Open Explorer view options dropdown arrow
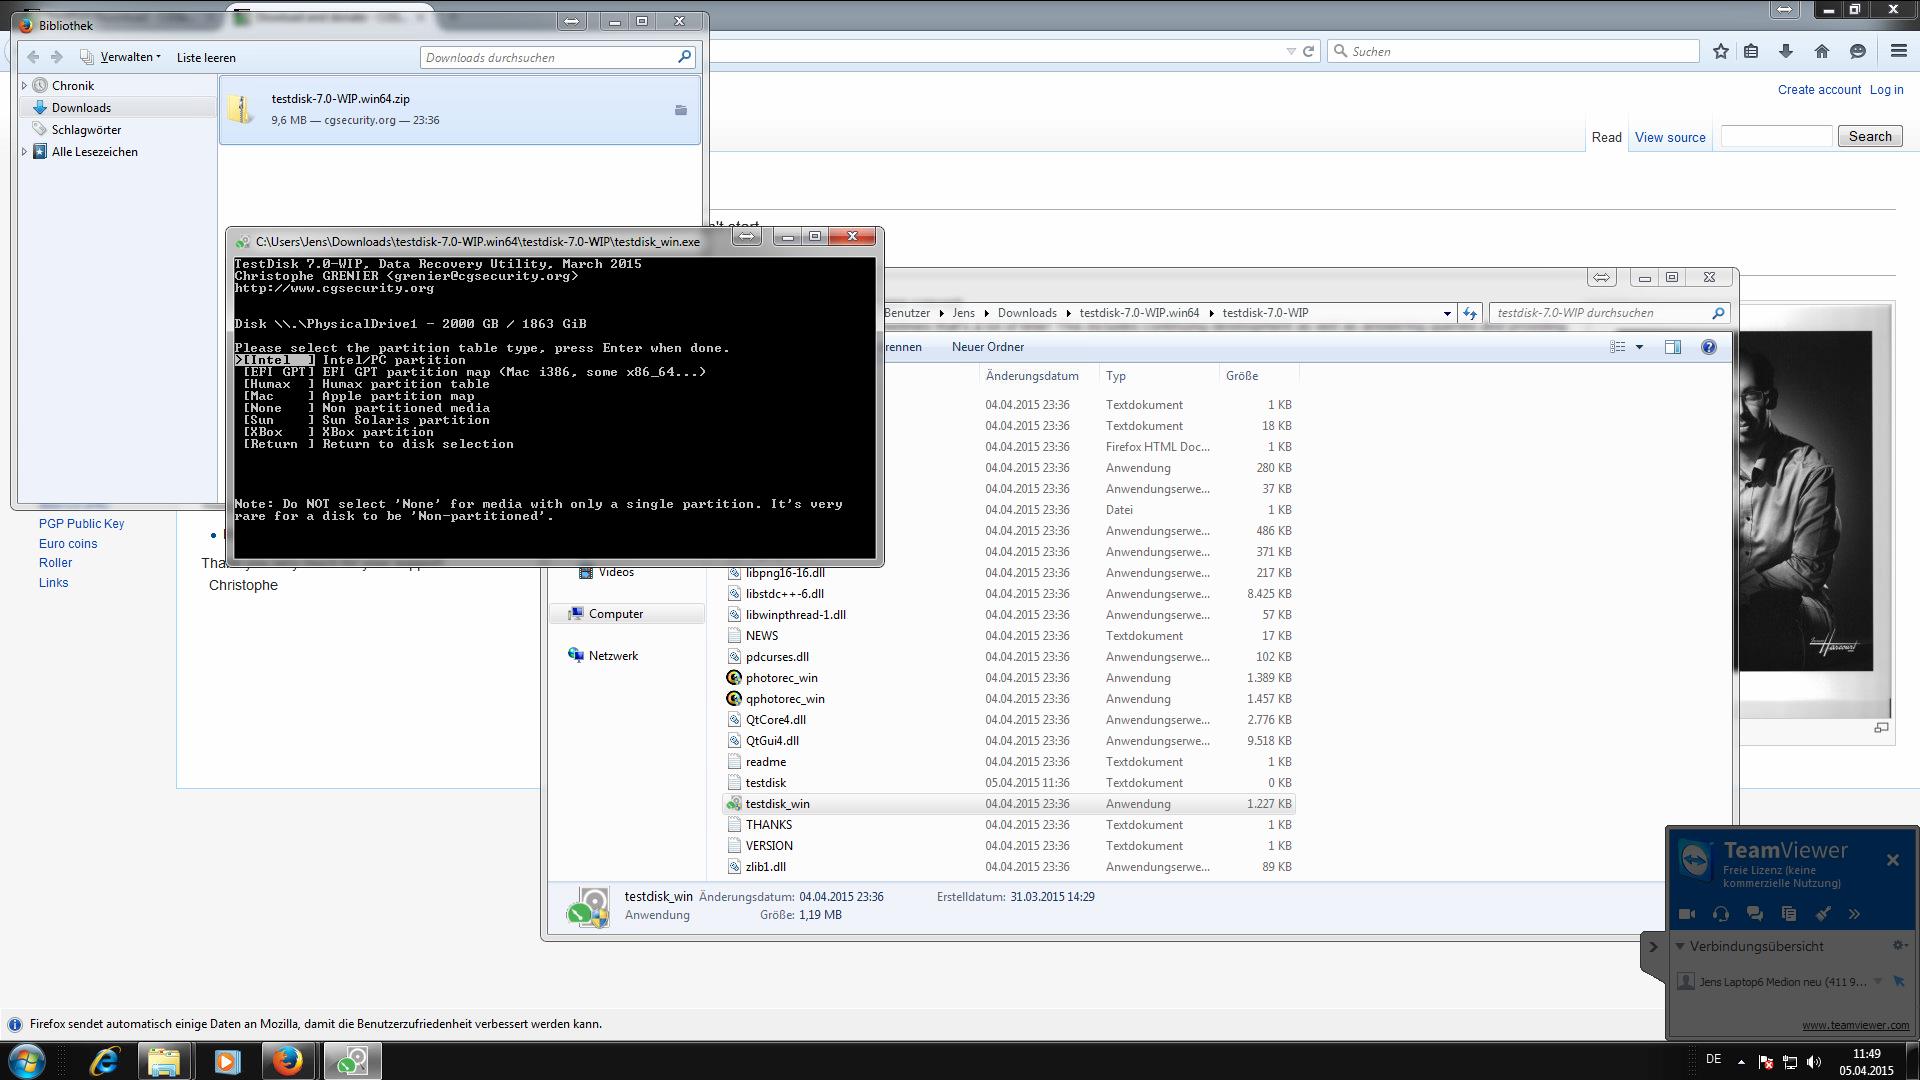Image resolution: width=1920 pixels, height=1080 pixels. pos(1639,347)
